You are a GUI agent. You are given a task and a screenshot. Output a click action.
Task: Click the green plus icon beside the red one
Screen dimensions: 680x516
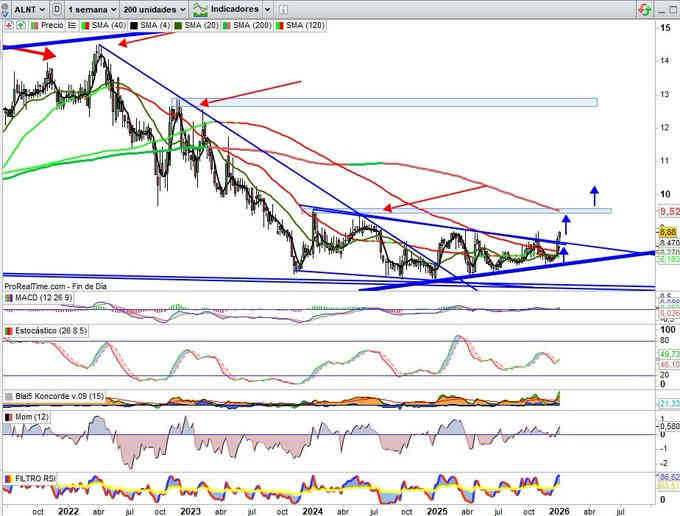[19, 23]
